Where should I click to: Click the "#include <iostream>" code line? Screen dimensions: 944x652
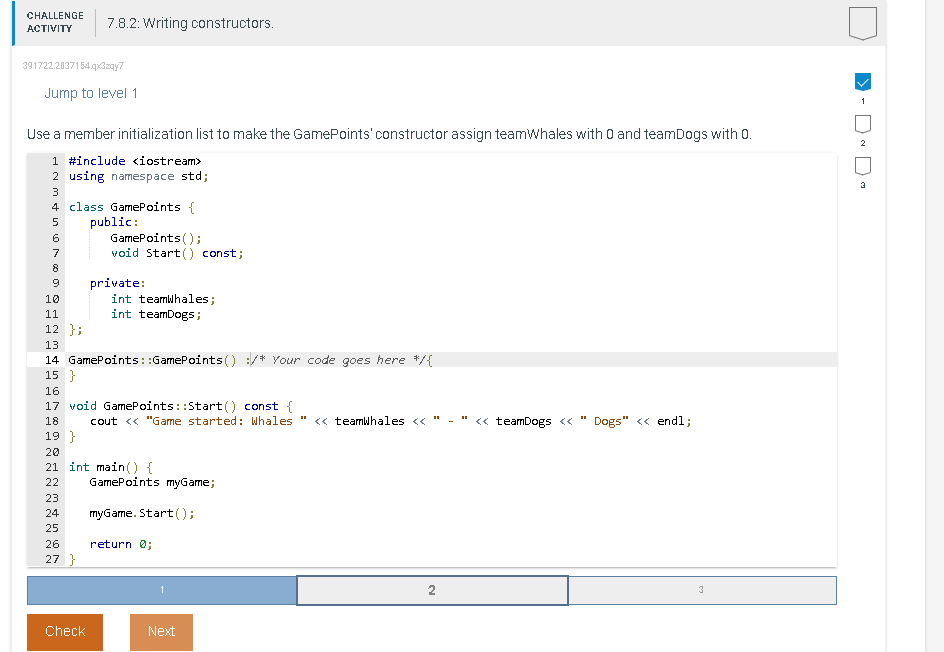134,160
